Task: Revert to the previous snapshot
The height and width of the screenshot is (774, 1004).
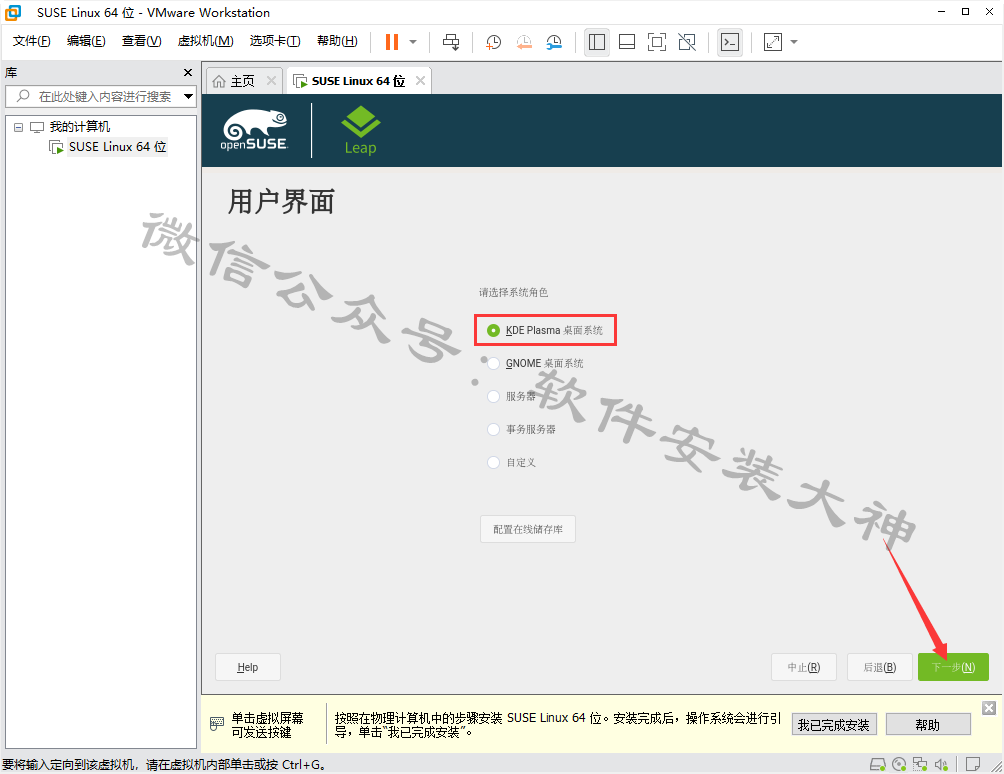Action: point(524,42)
